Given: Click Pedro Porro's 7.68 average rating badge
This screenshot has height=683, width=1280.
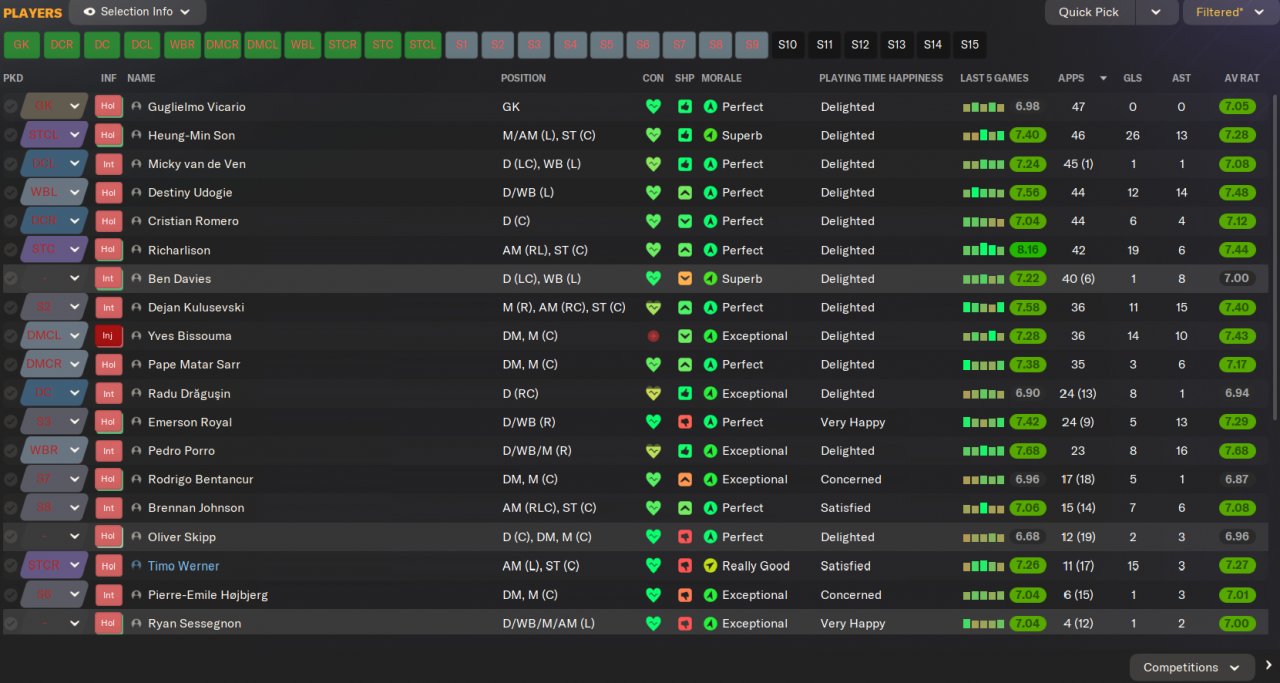Looking at the screenshot, I should [x=1238, y=451].
